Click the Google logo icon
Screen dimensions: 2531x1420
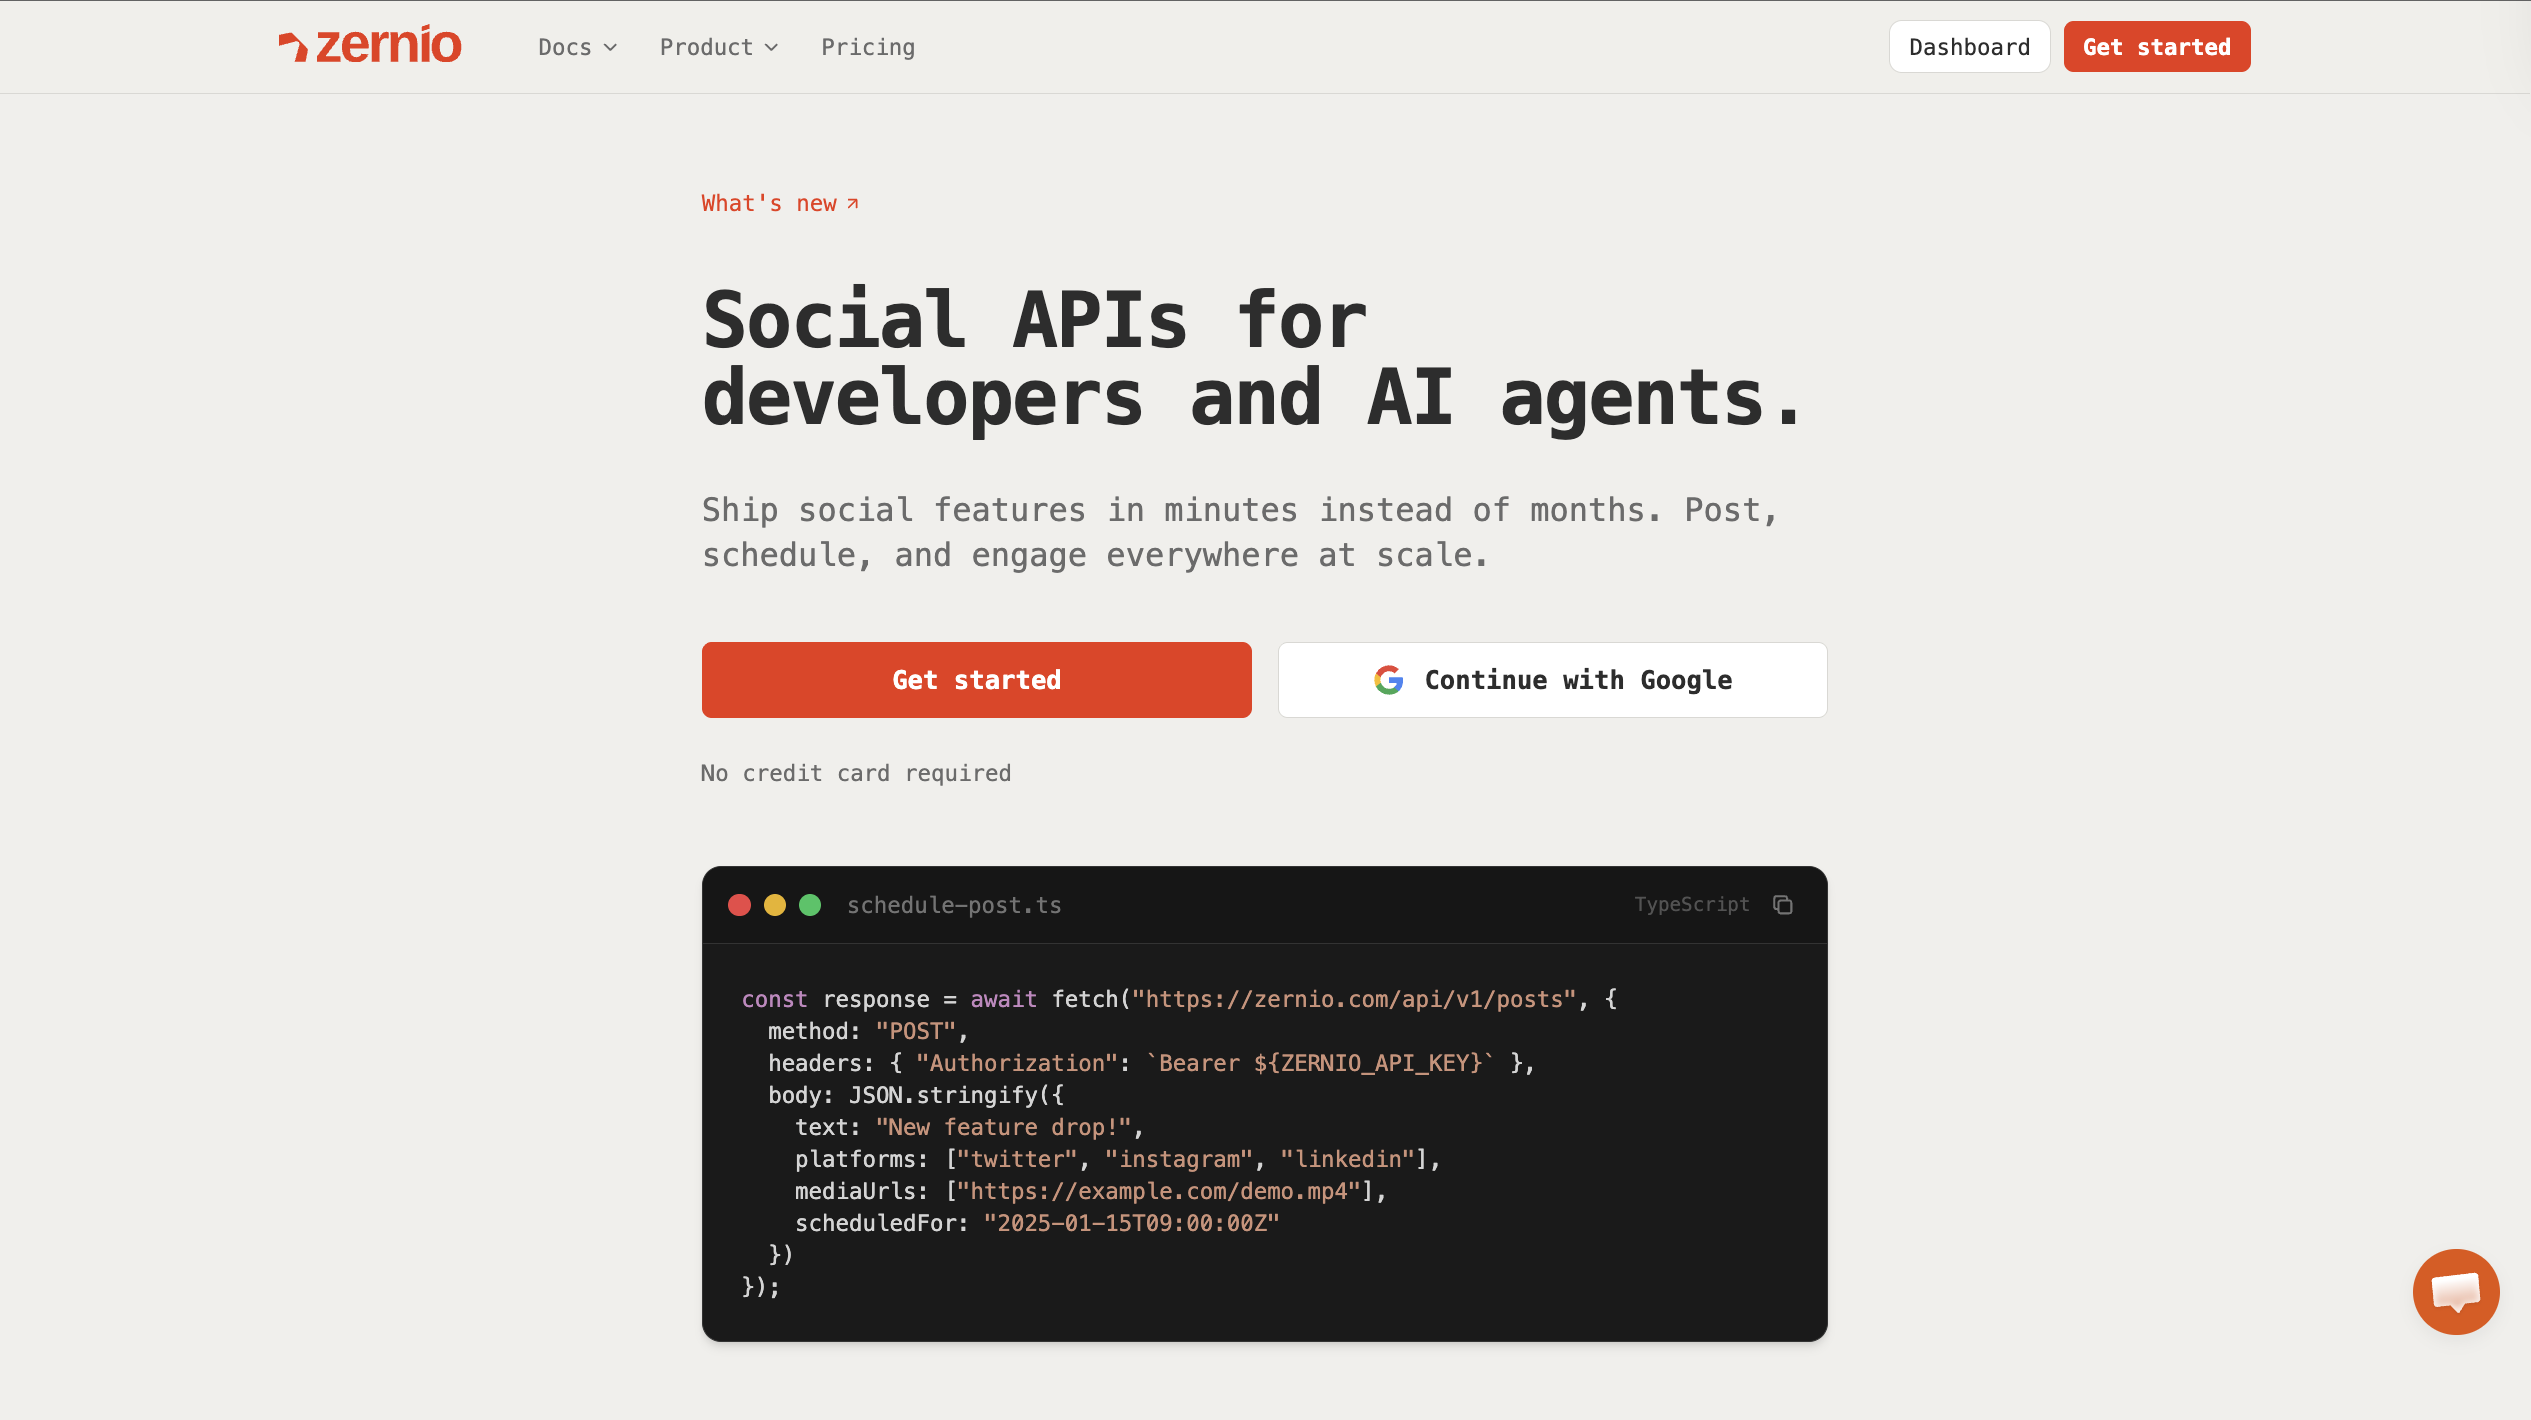tap(1388, 680)
